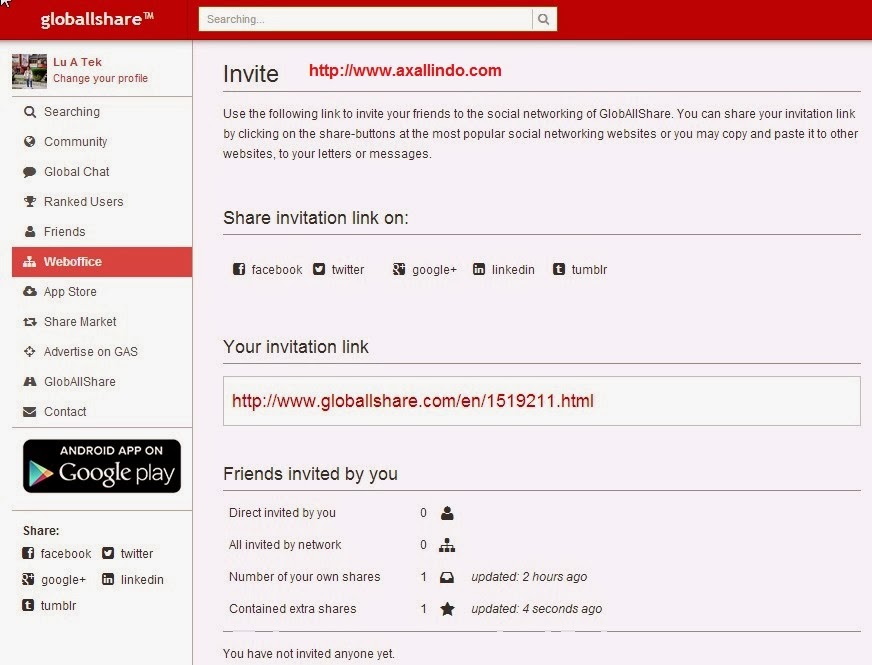Click the search magnifier button in header

tap(544, 19)
